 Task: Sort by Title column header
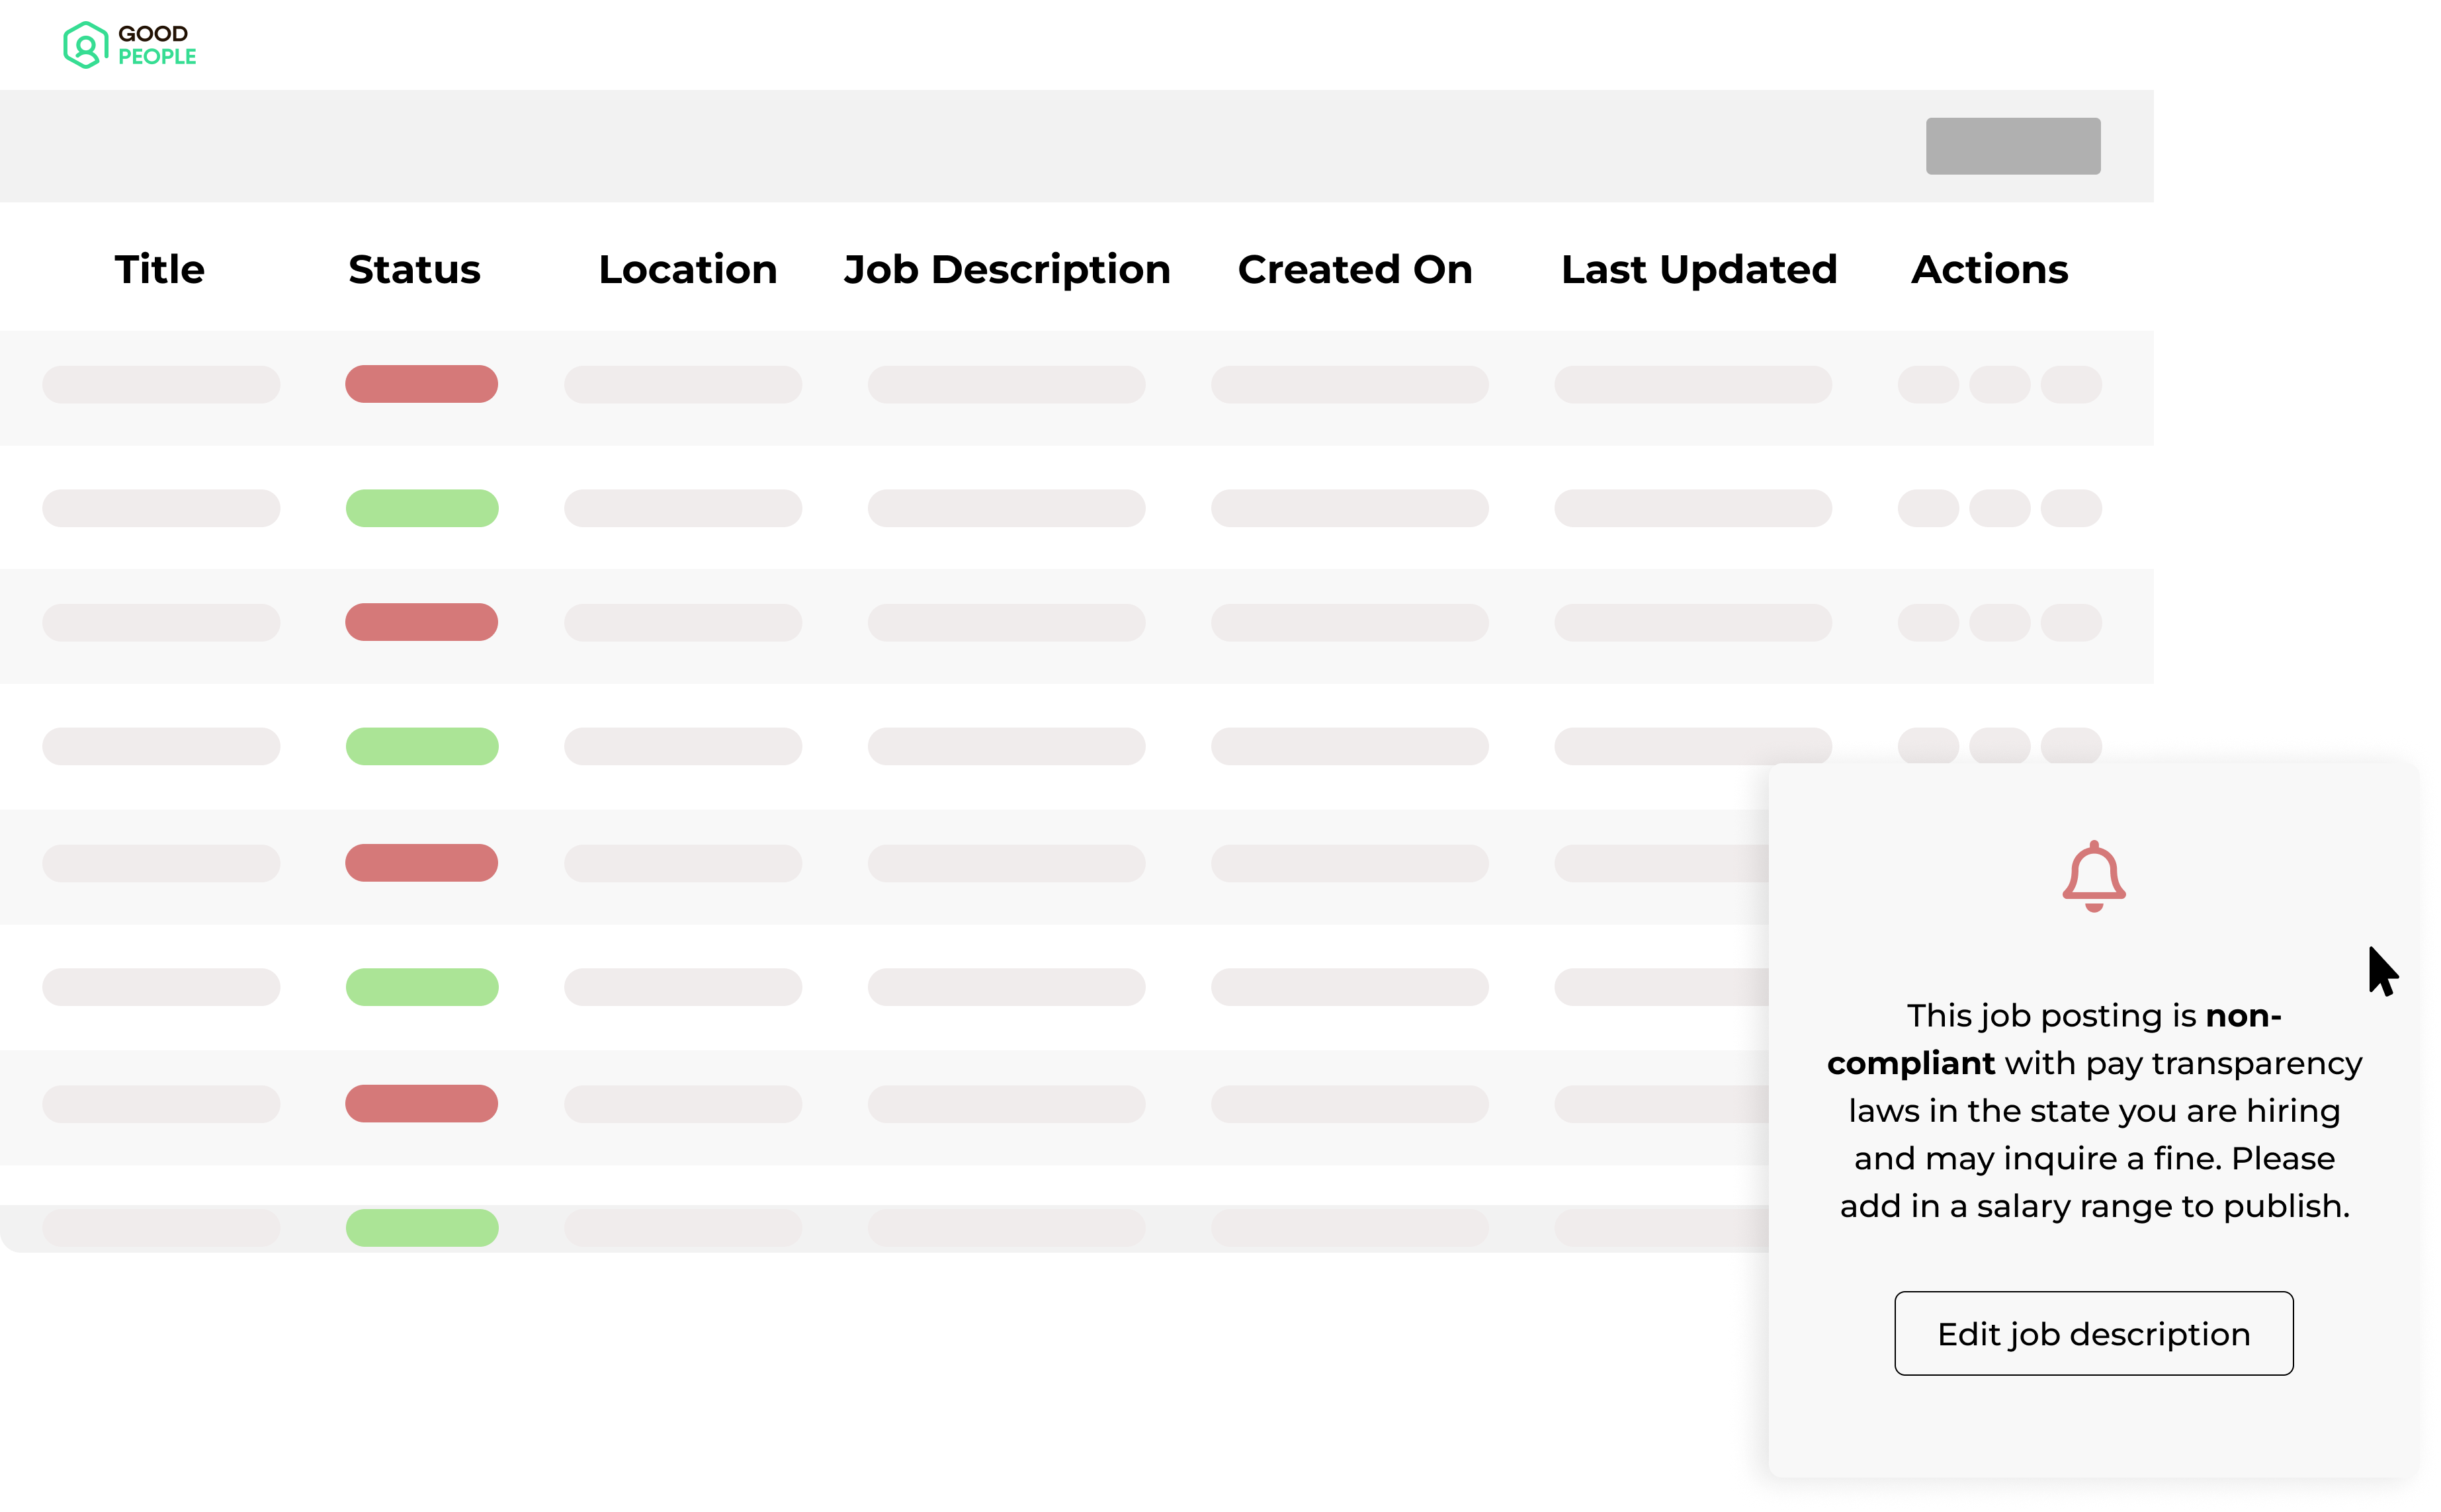click(x=159, y=269)
